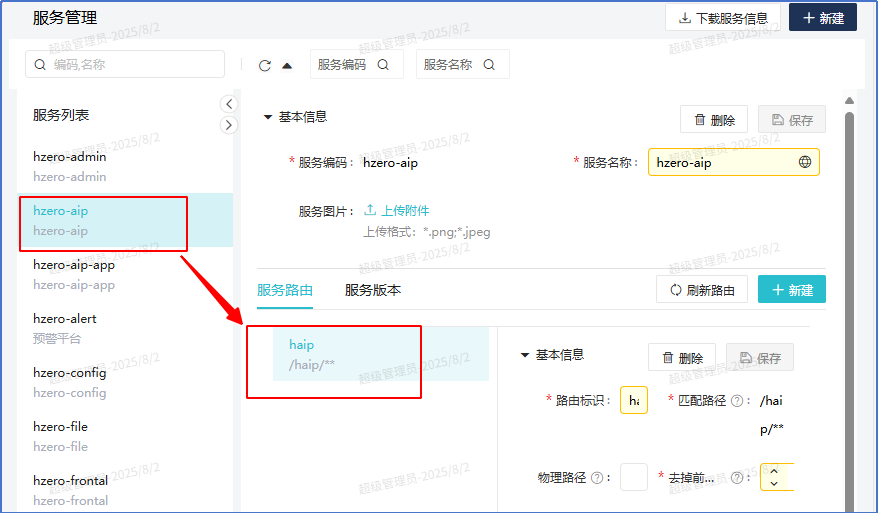Click the help icon next to 匹配路径
The height and width of the screenshot is (513, 878).
[x=737, y=400]
